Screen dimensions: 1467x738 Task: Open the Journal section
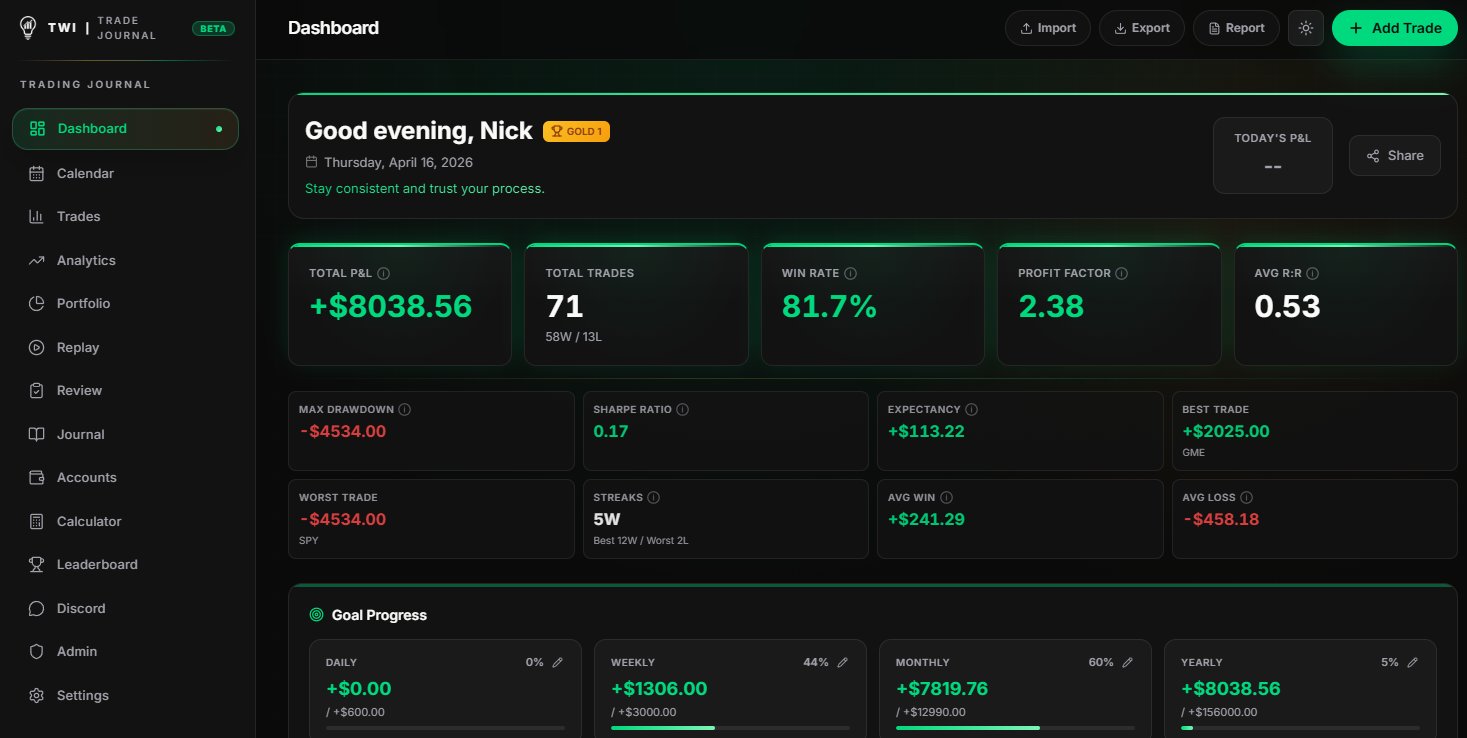(80, 434)
